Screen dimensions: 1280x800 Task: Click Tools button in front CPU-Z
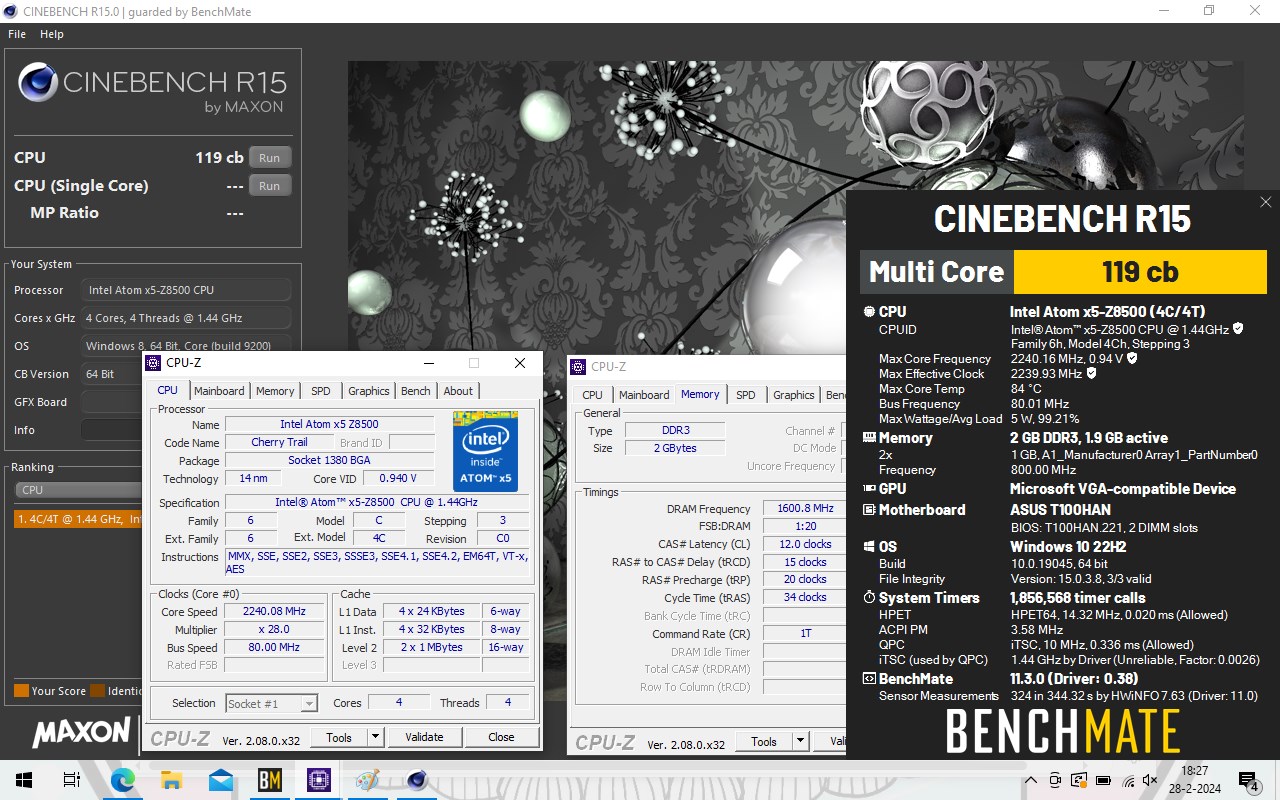(x=339, y=737)
